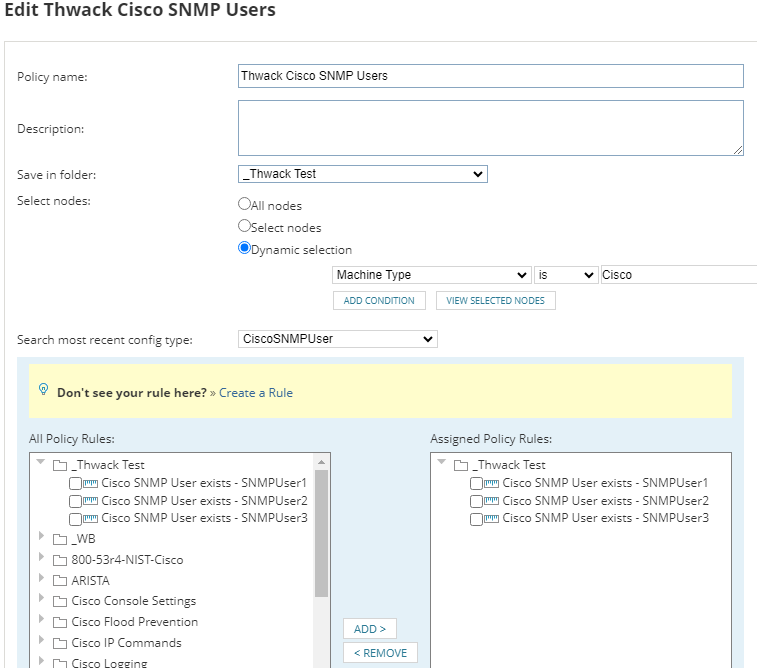Expand the Cisco Console Settings folder
757x668 pixels.
tap(41, 598)
